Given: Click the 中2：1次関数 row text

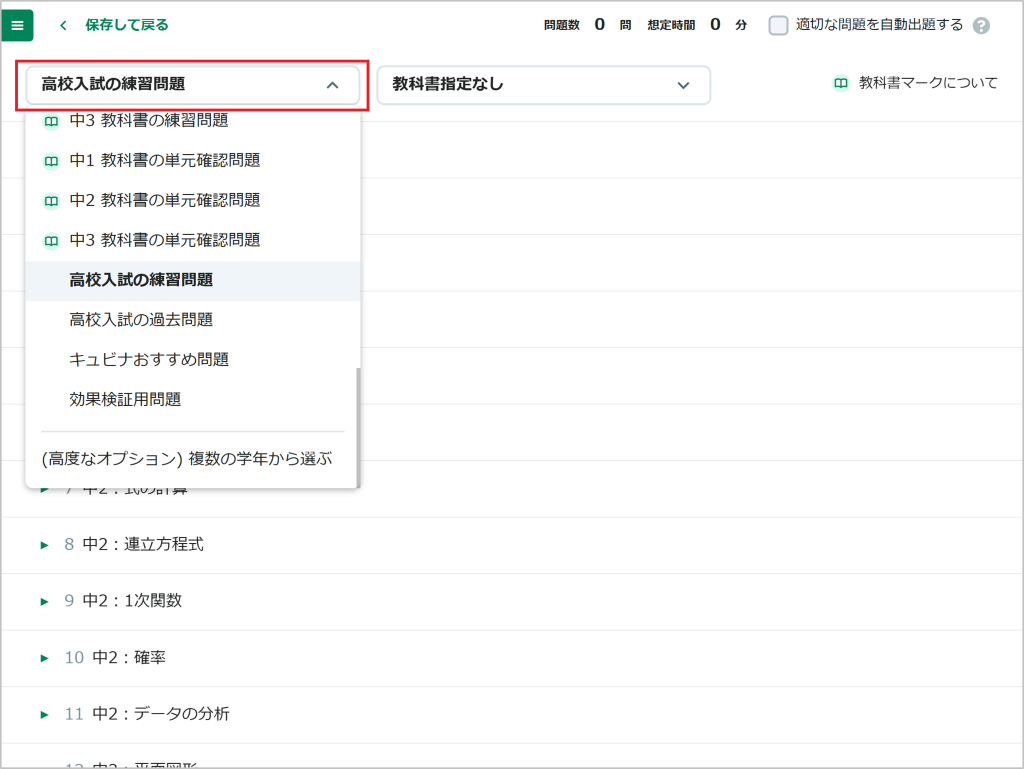Looking at the screenshot, I should [x=132, y=601].
